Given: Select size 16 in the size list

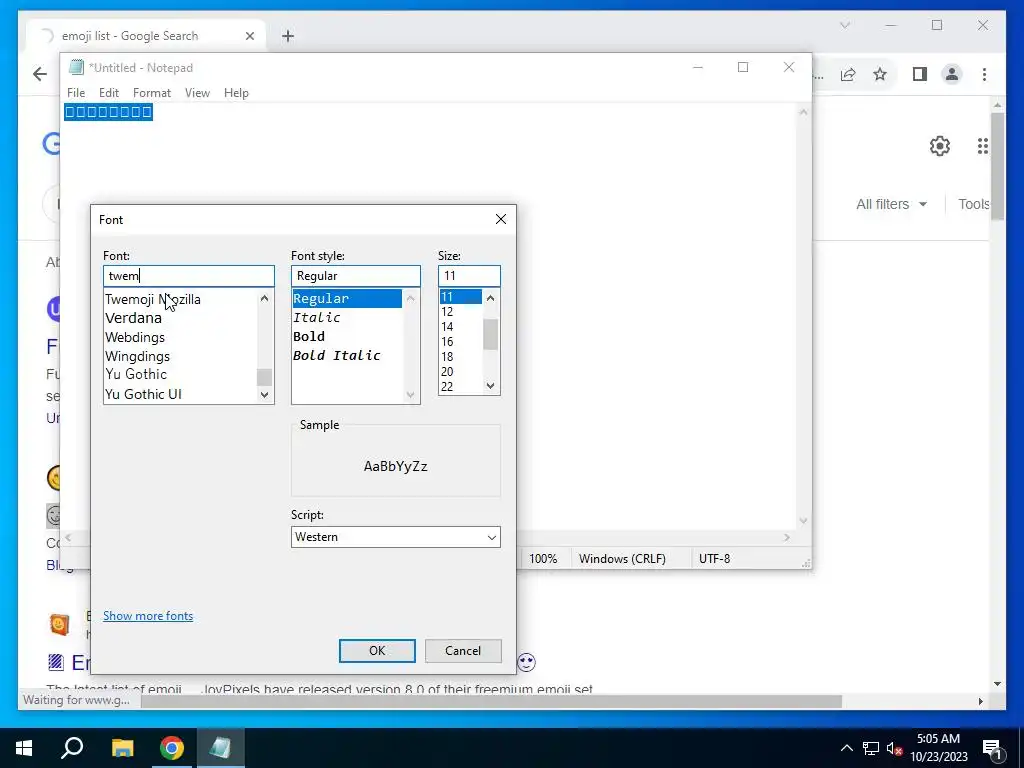Looking at the screenshot, I should coord(447,342).
